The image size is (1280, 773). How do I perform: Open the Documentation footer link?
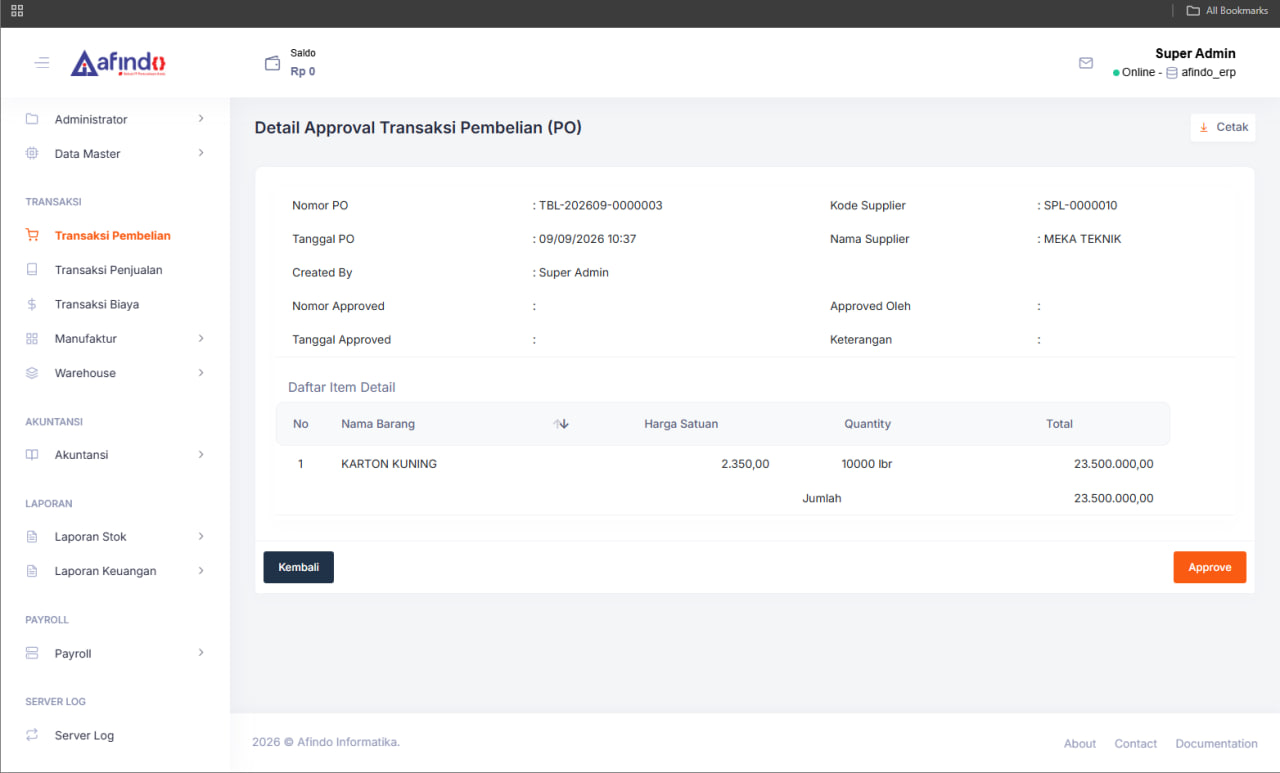pyautogui.click(x=1217, y=744)
